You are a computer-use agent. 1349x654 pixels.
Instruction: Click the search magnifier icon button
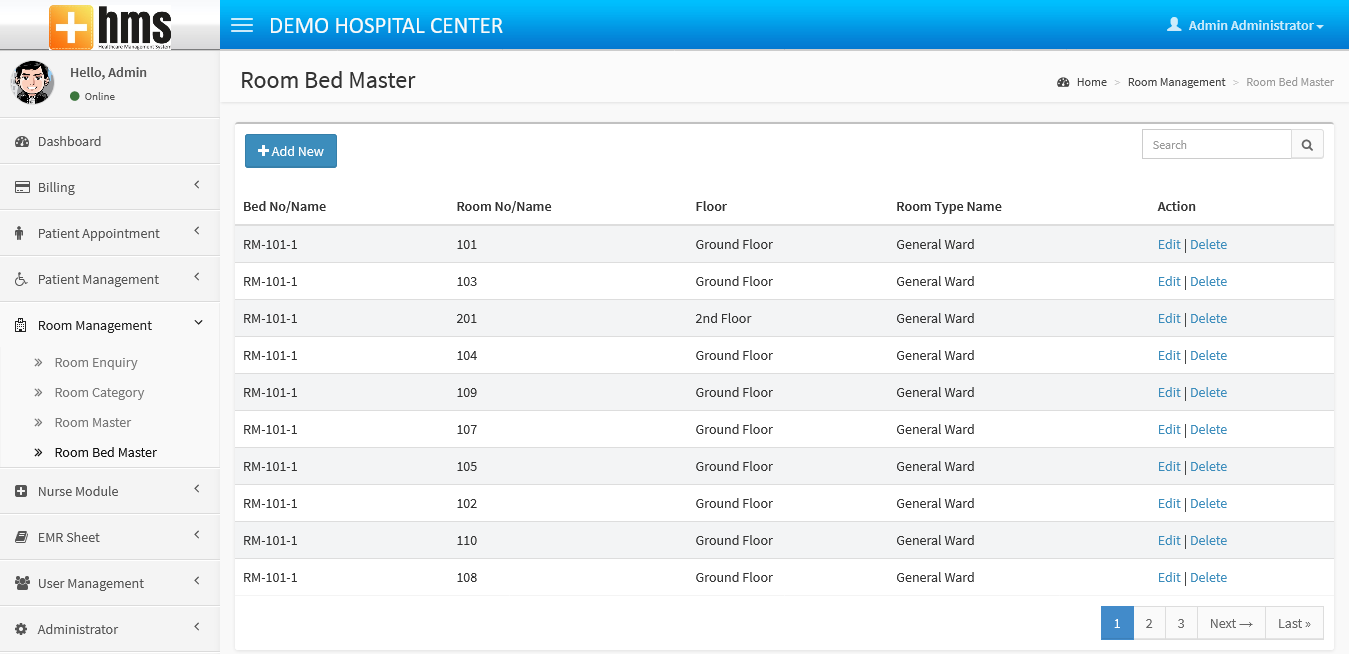(1307, 145)
